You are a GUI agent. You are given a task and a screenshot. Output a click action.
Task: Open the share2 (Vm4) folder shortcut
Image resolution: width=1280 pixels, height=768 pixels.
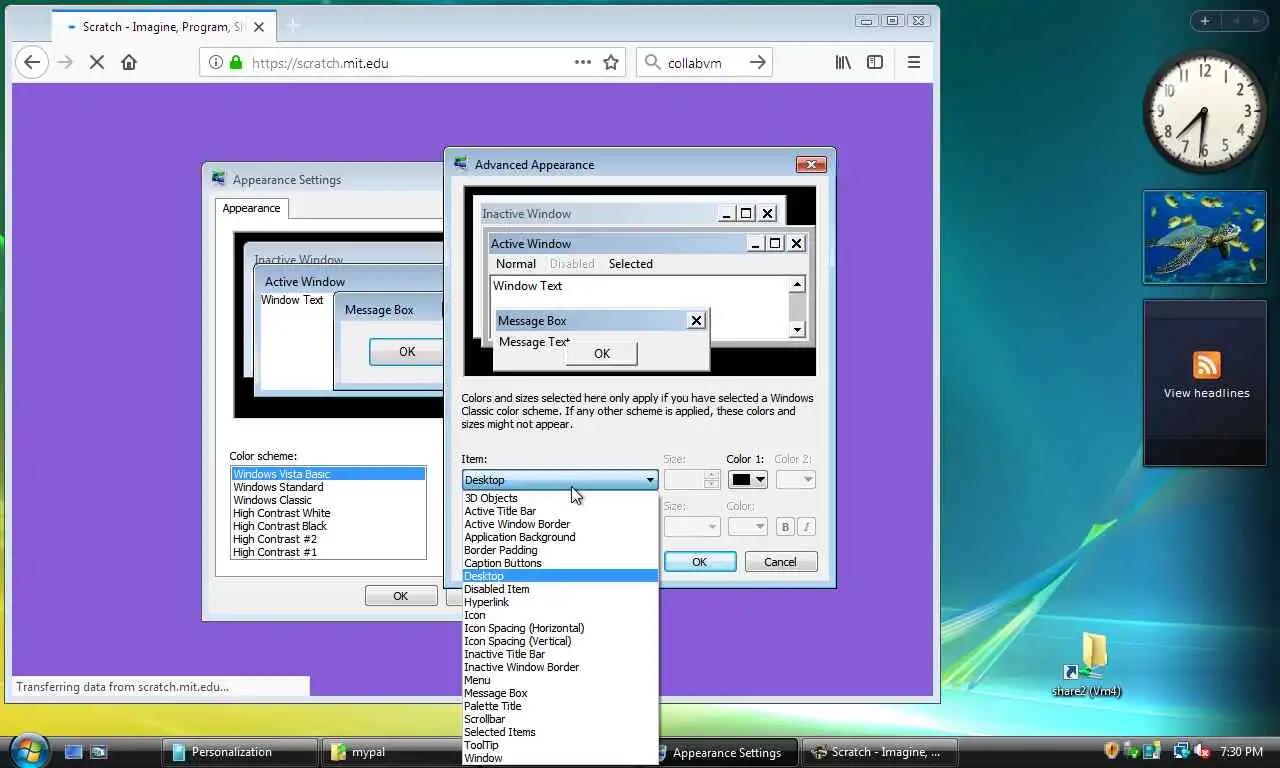click(x=1087, y=665)
